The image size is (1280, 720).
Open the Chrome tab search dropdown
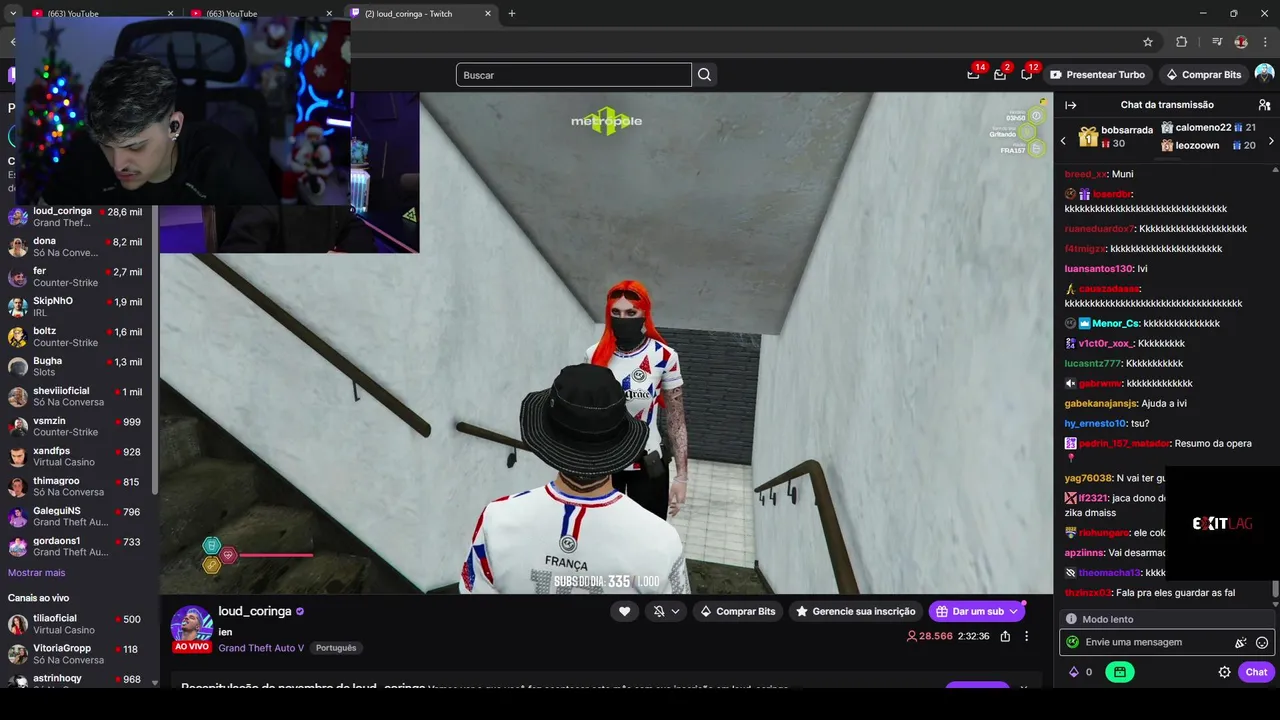(13, 14)
